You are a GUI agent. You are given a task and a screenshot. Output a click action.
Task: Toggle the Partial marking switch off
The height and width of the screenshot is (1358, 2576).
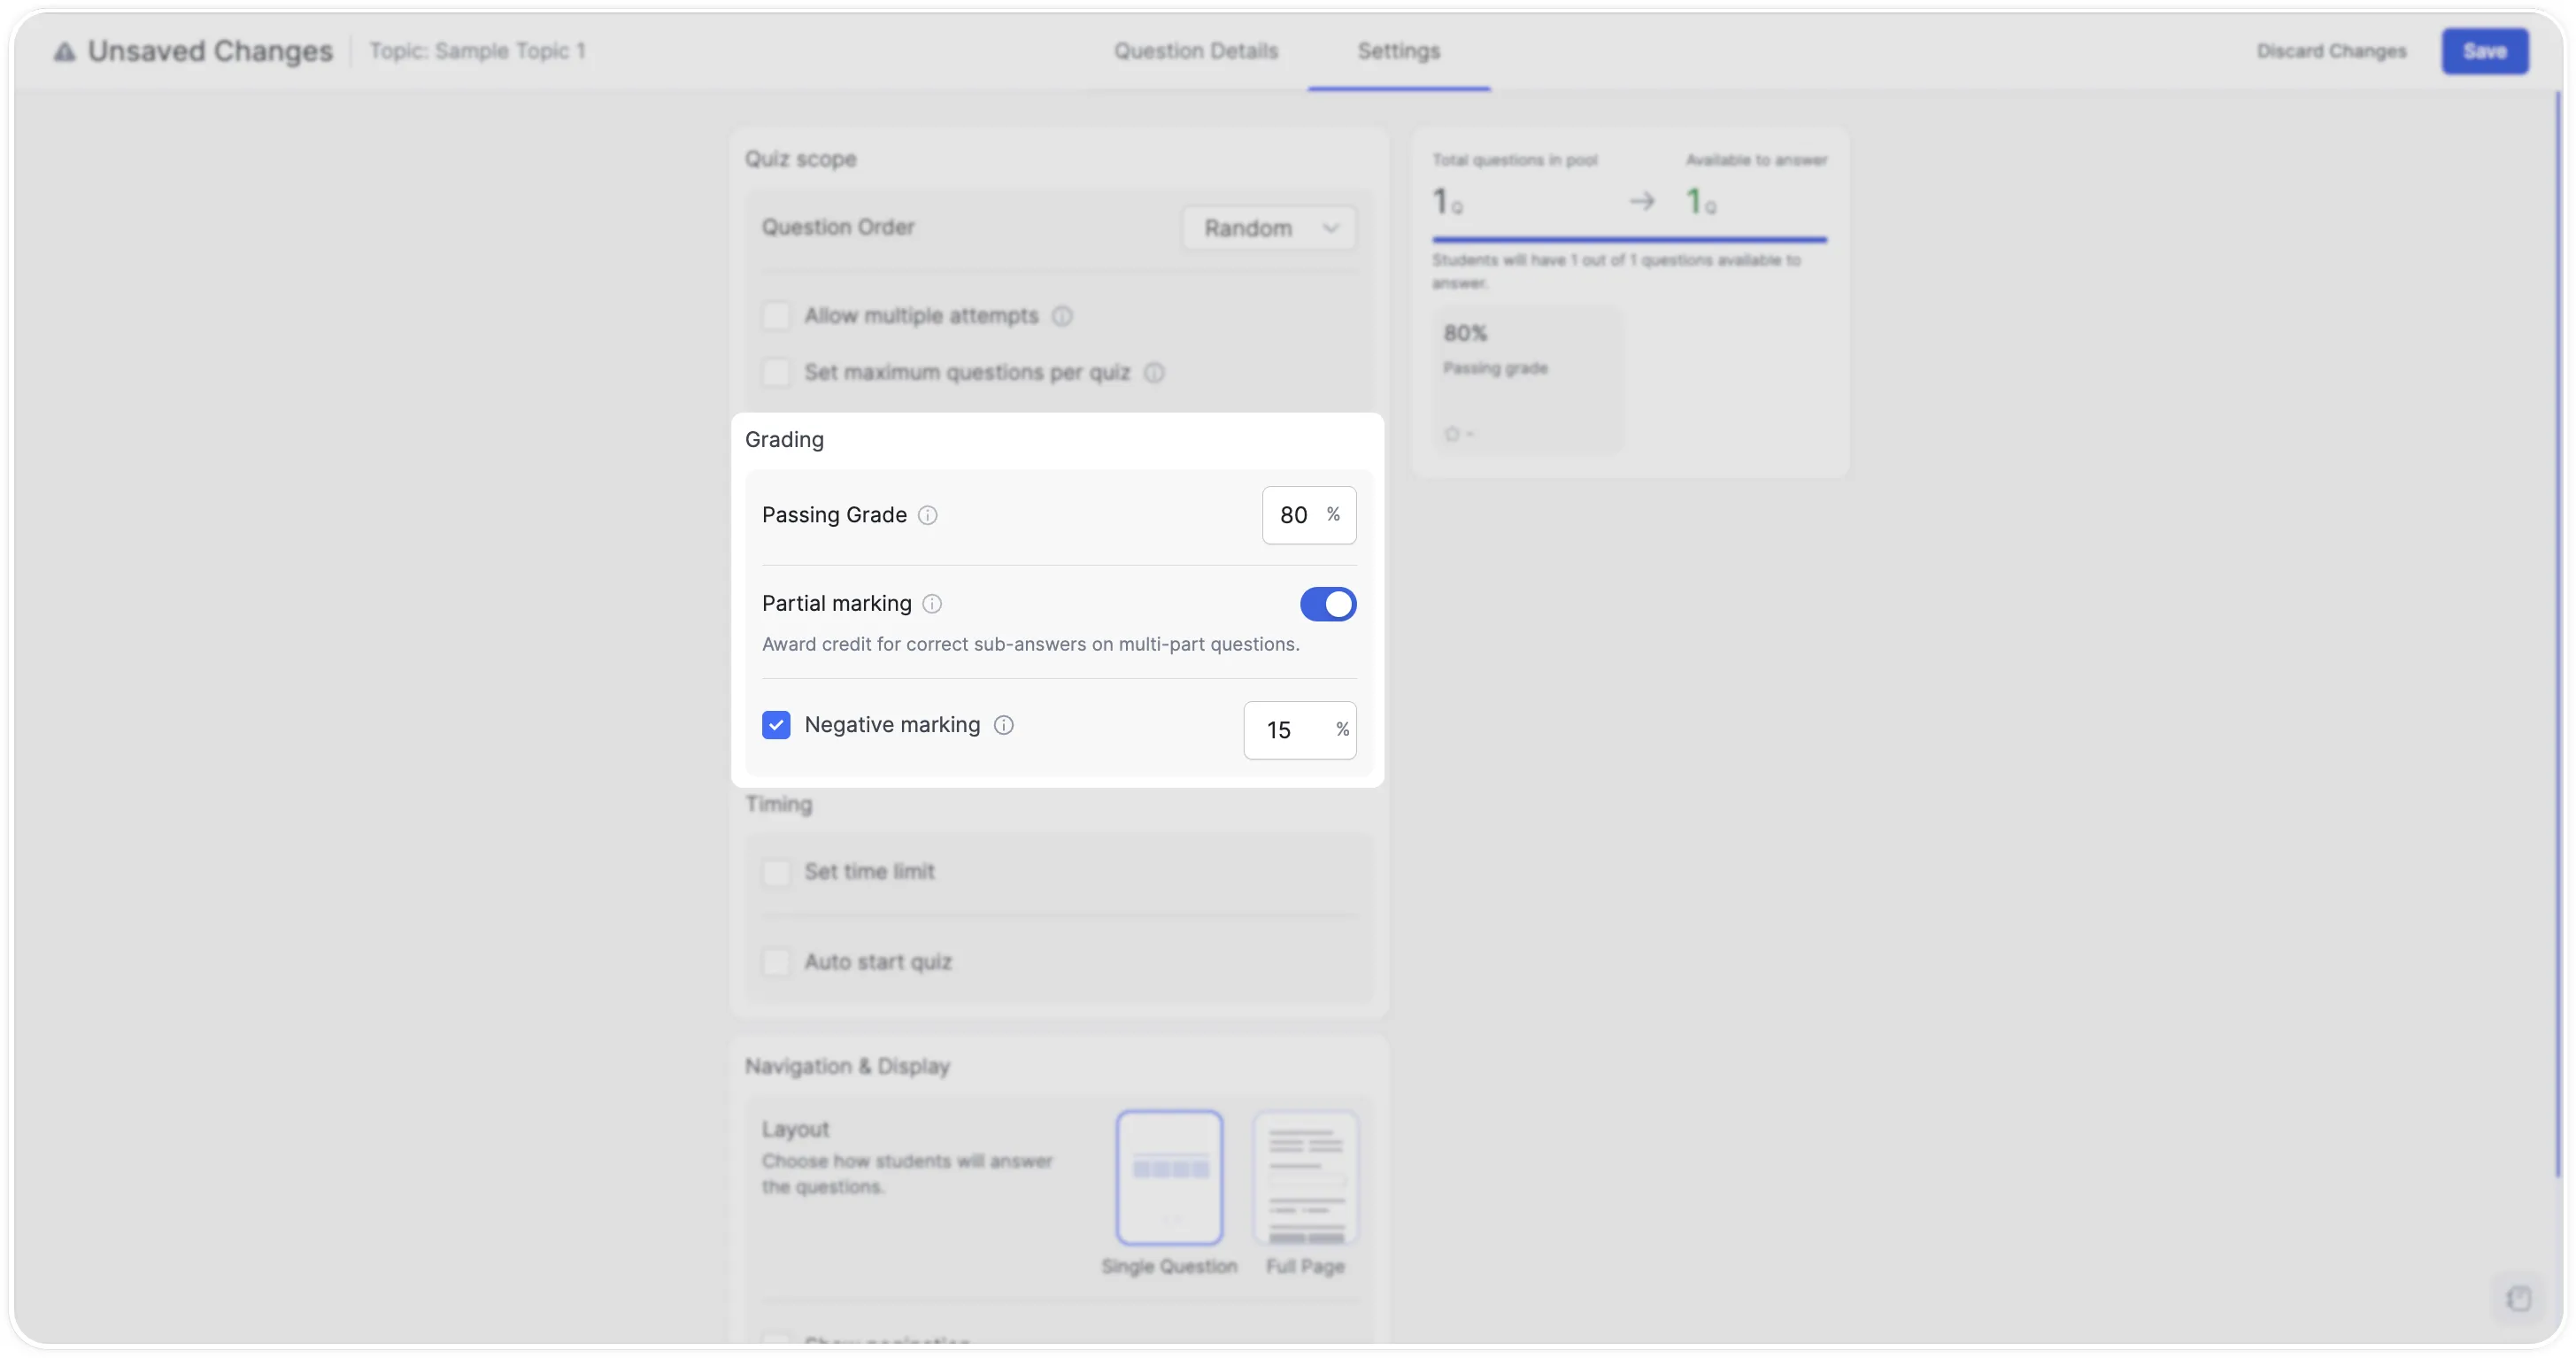point(1328,604)
